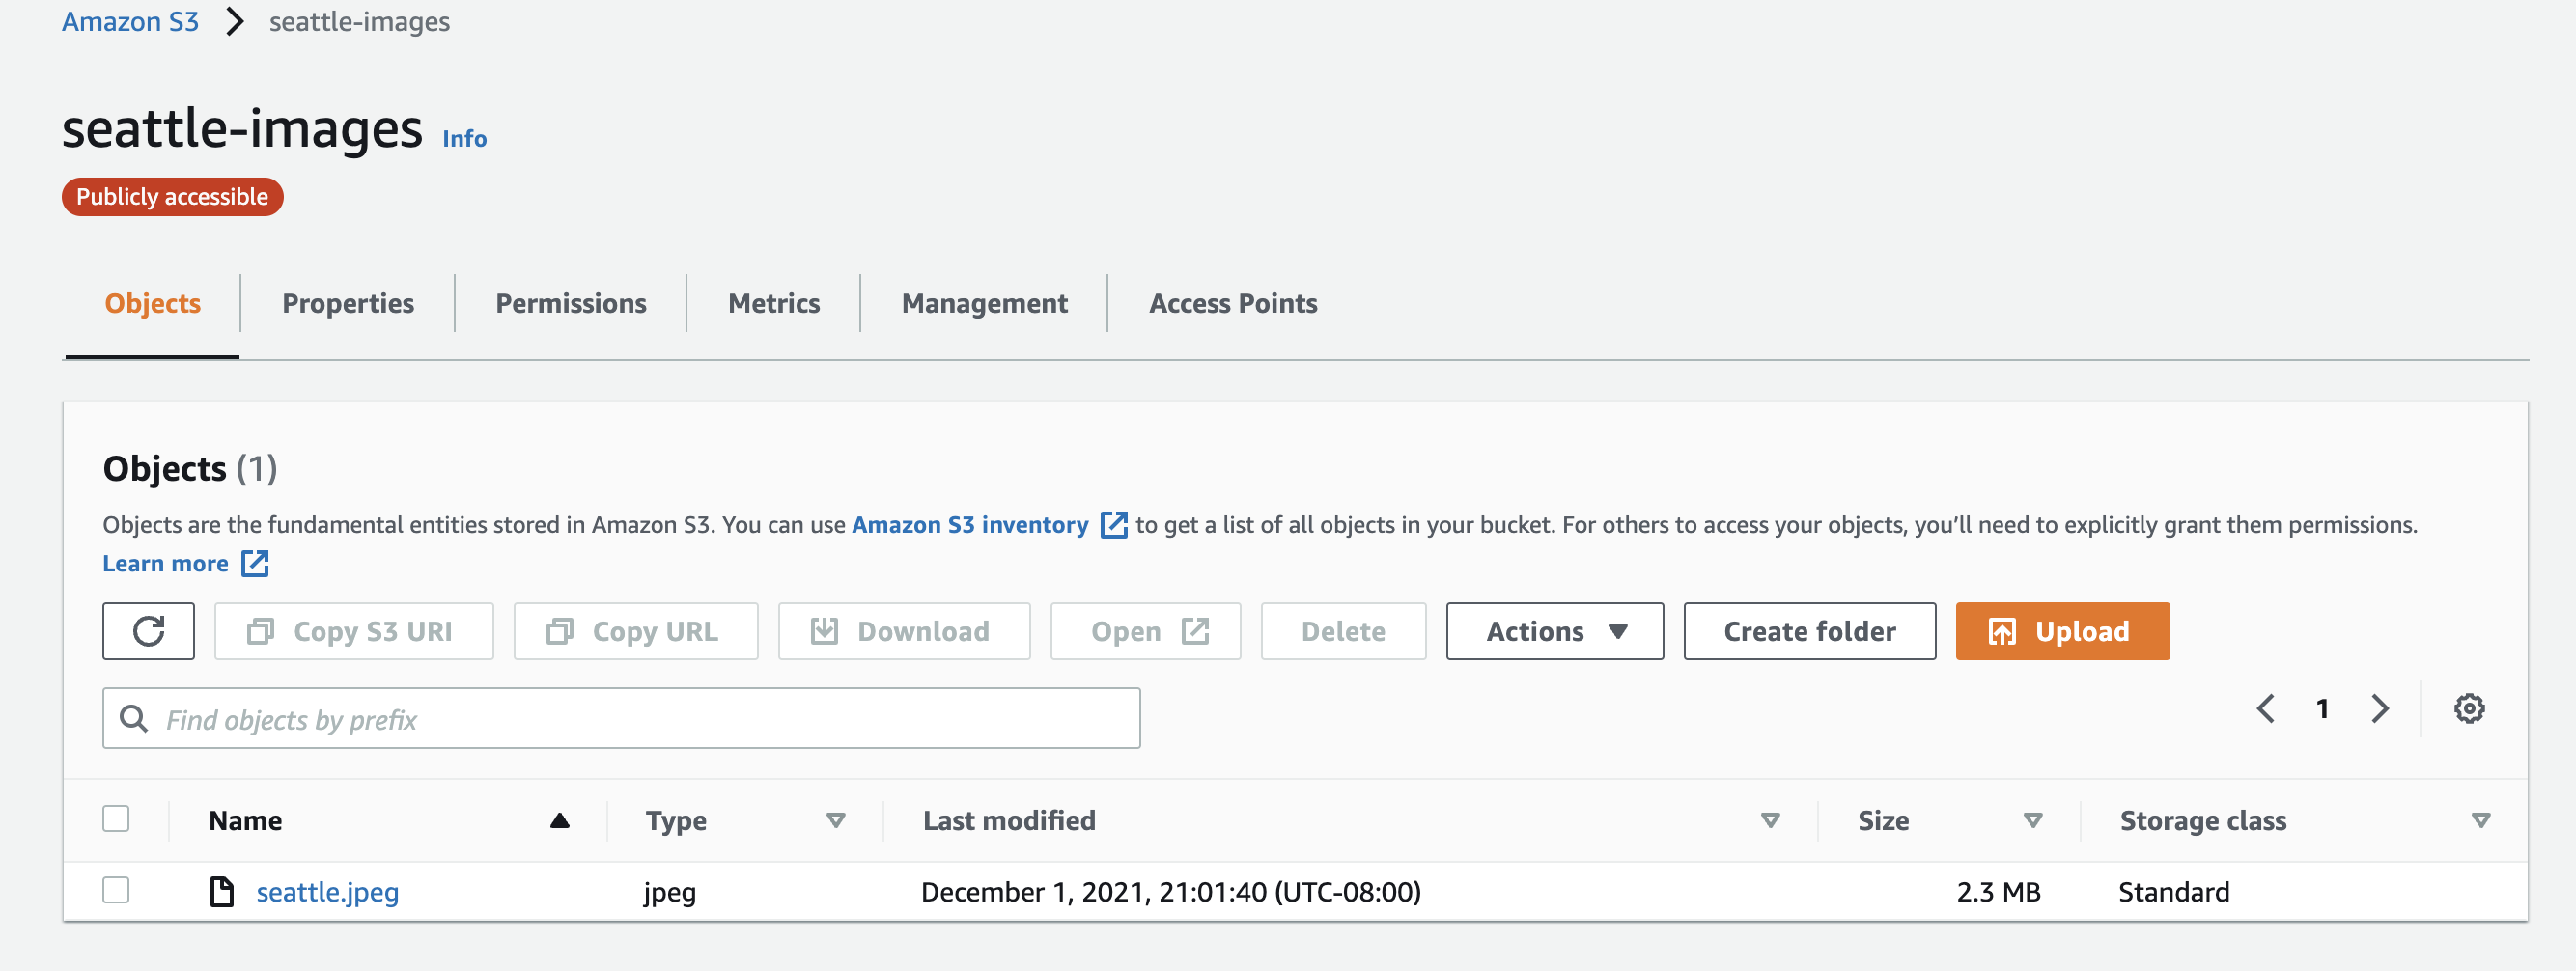Click the Create folder button
Image resolution: width=2576 pixels, height=971 pixels.
click(1809, 631)
